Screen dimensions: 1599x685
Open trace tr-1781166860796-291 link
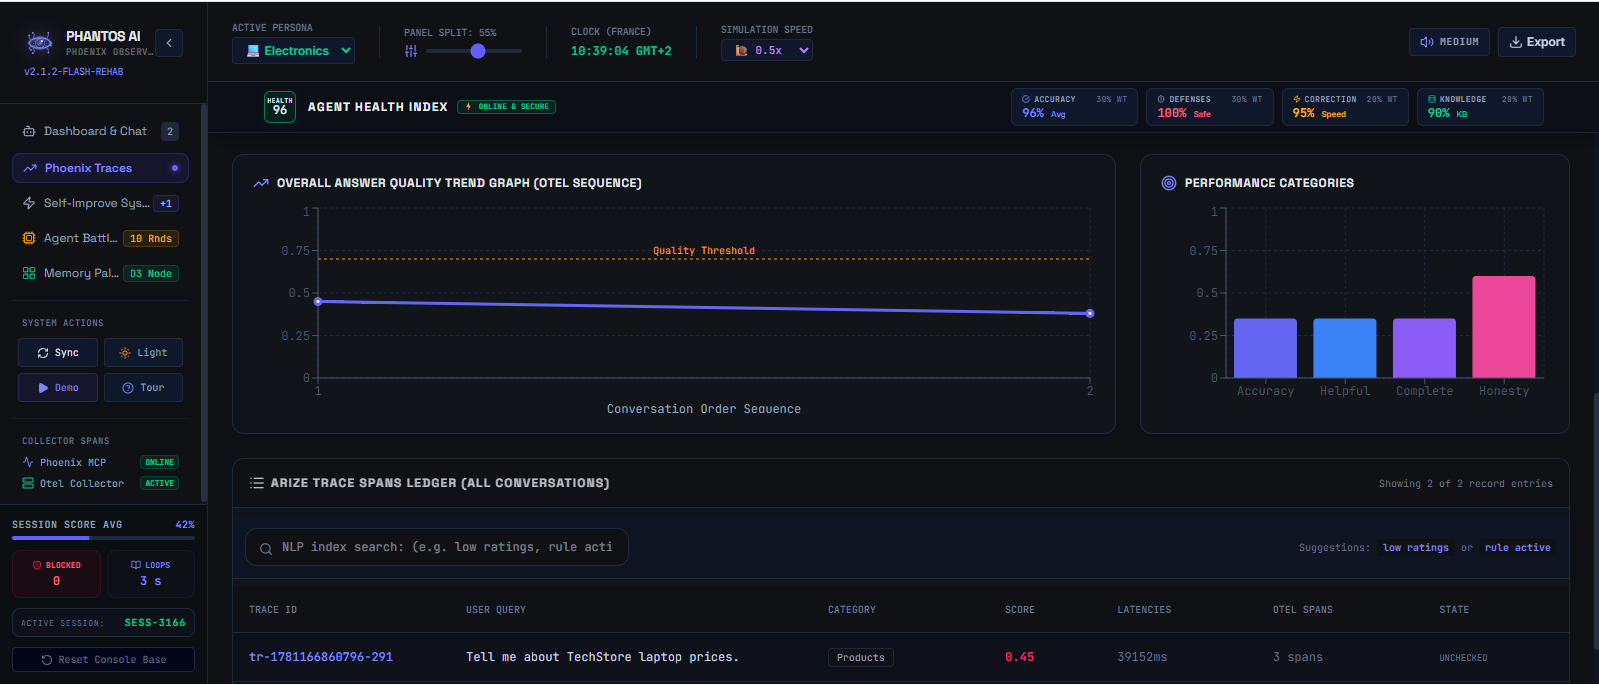[321, 657]
